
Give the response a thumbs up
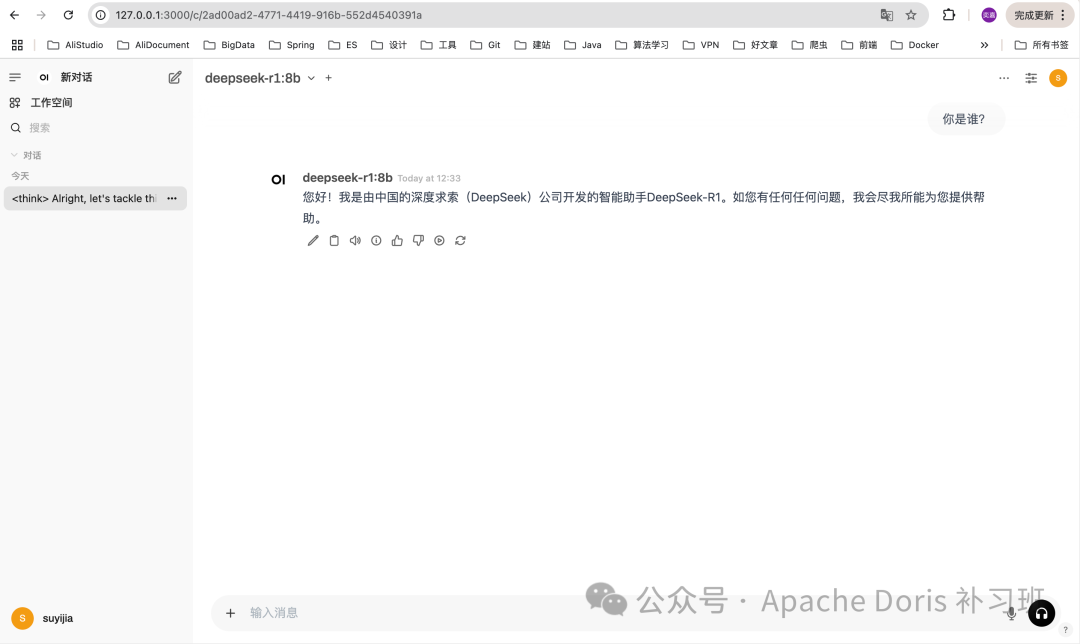pos(397,240)
